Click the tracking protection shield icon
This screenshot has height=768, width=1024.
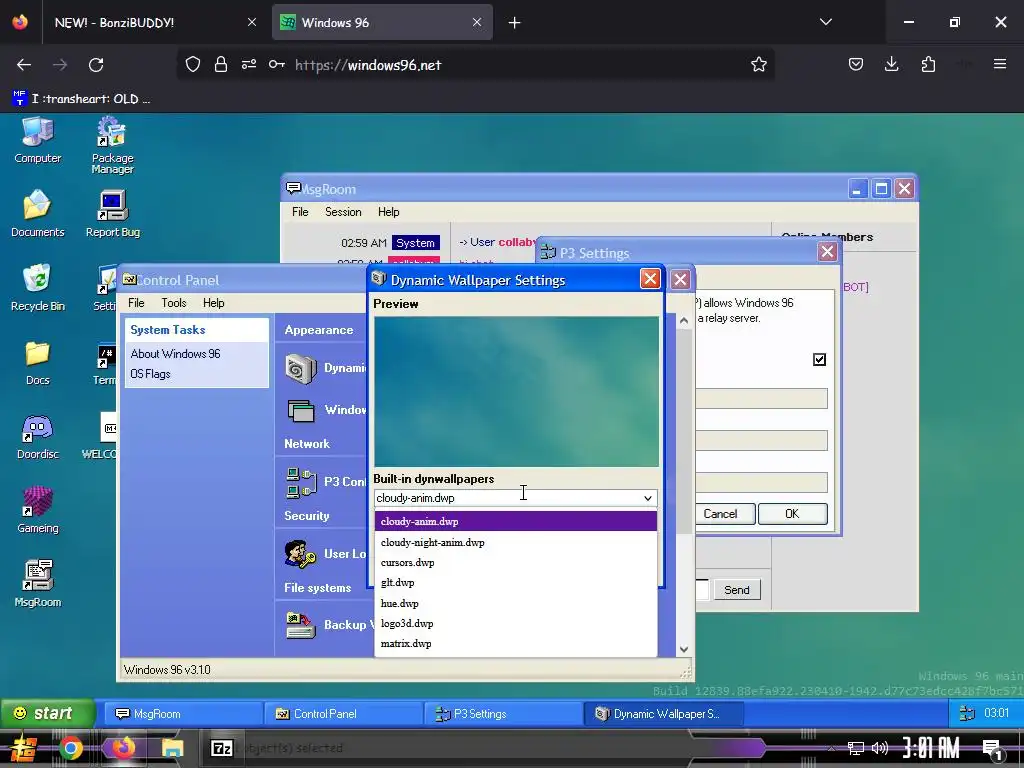[193, 64]
